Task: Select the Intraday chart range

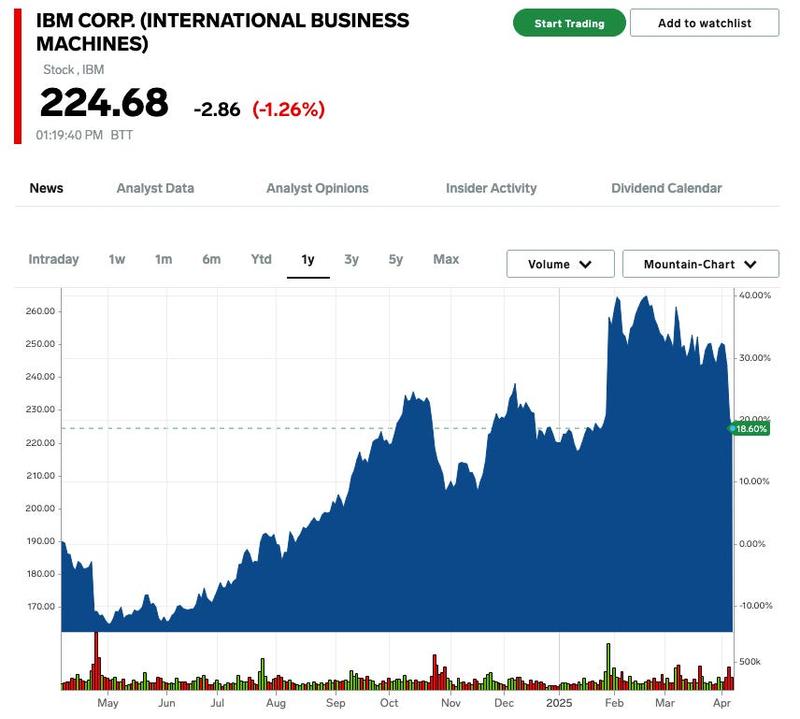Action: (53, 259)
